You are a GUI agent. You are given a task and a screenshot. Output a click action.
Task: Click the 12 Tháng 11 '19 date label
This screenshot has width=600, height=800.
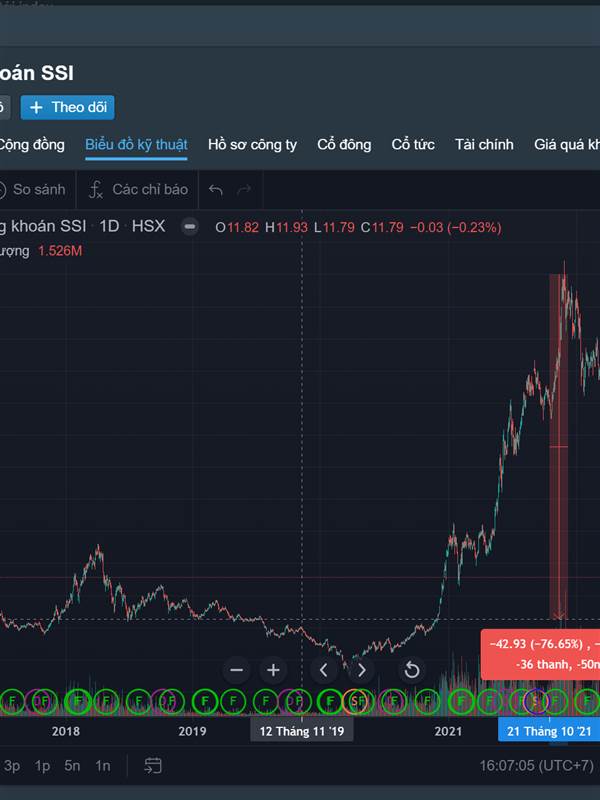tap(302, 731)
